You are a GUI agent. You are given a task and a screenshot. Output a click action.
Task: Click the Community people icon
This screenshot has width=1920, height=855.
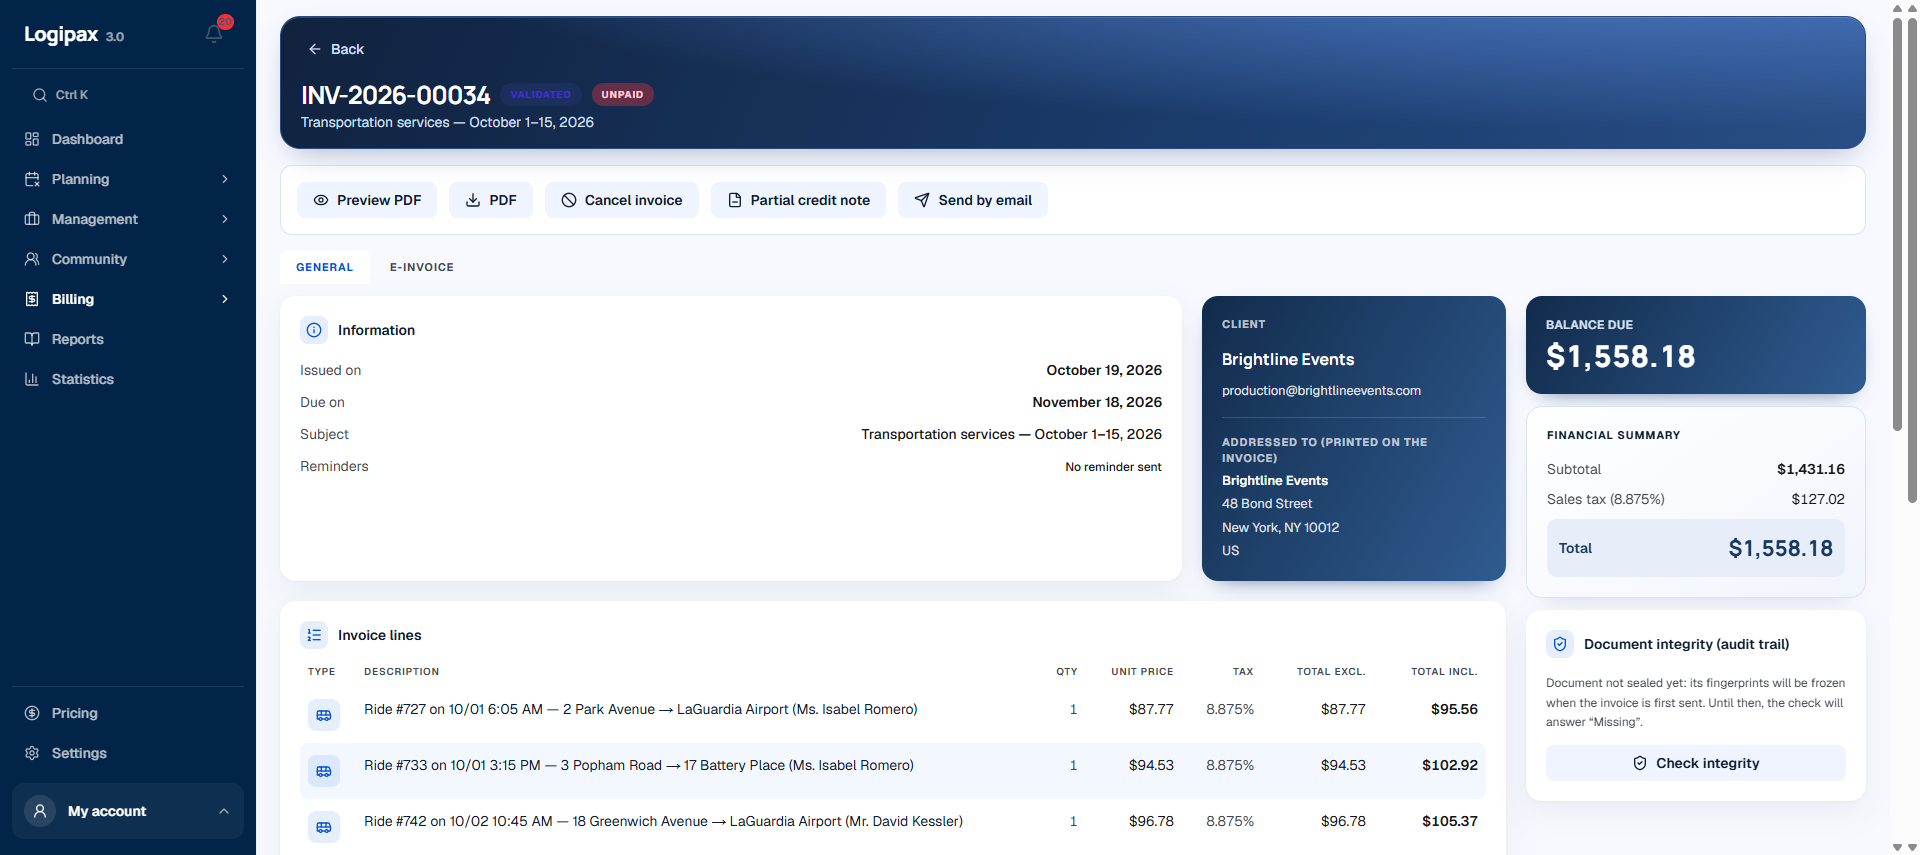coord(32,259)
